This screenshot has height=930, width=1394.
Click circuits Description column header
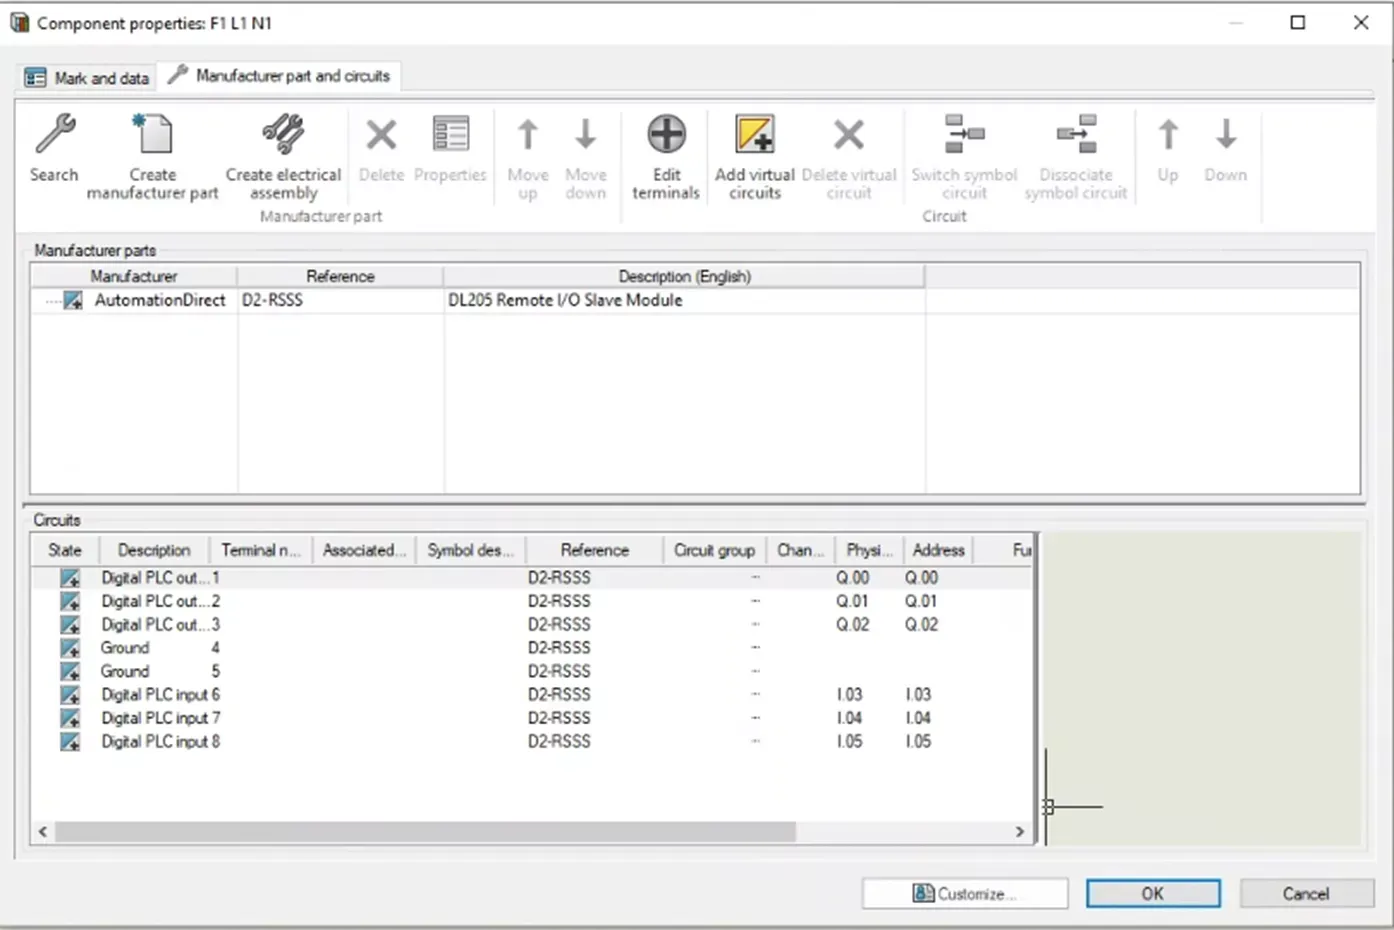[x=154, y=550]
